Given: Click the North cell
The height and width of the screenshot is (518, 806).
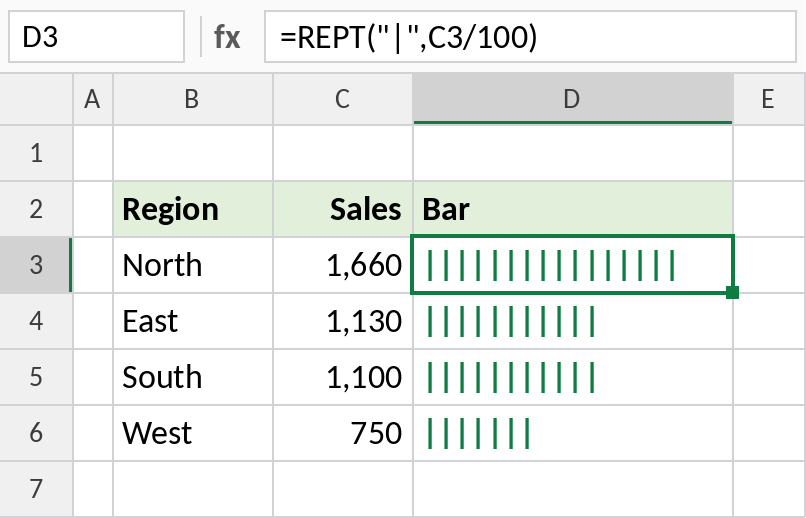Looking at the screenshot, I should [x=193, y=265].
